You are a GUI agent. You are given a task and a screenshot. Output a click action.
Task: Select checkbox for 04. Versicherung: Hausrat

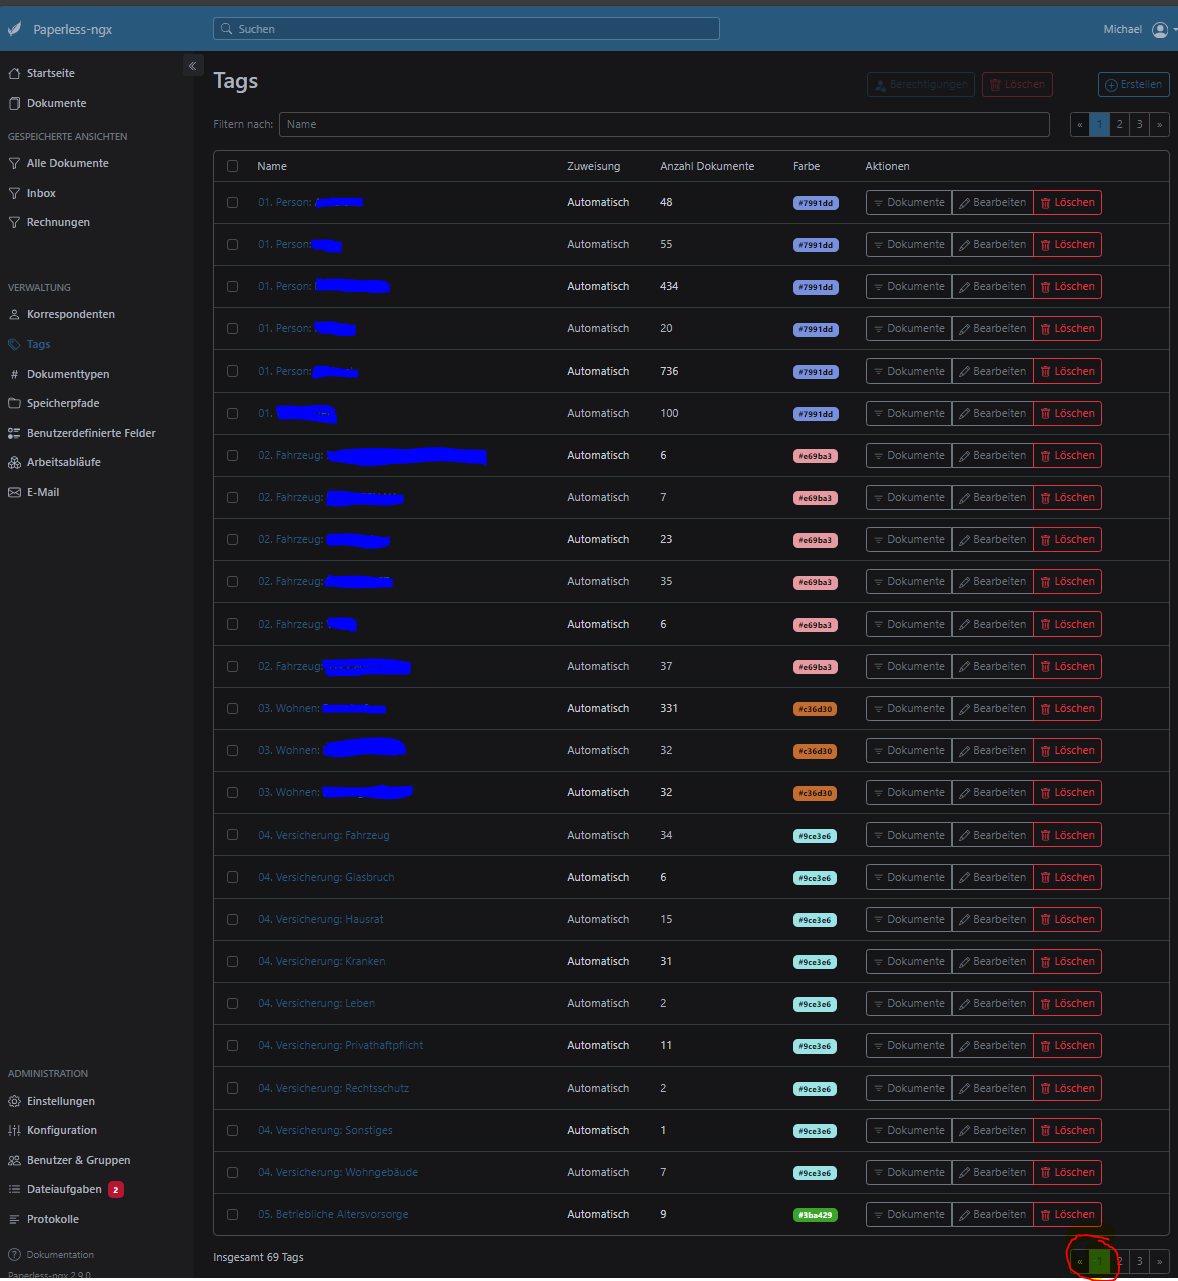233,919
